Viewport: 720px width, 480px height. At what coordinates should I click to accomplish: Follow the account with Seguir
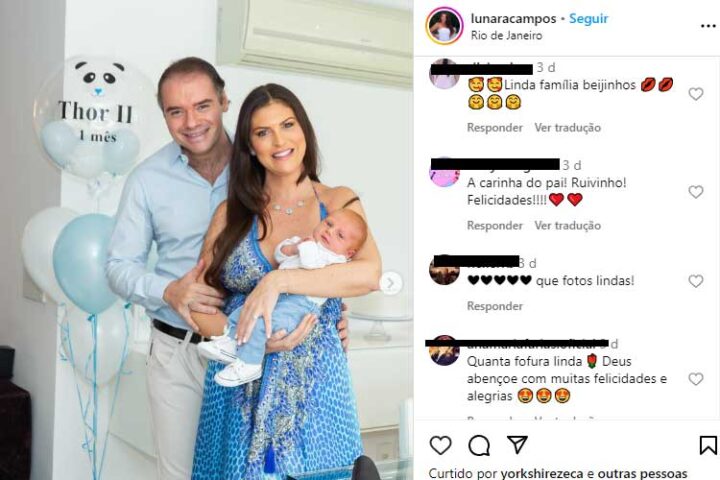tap(588, 18)
